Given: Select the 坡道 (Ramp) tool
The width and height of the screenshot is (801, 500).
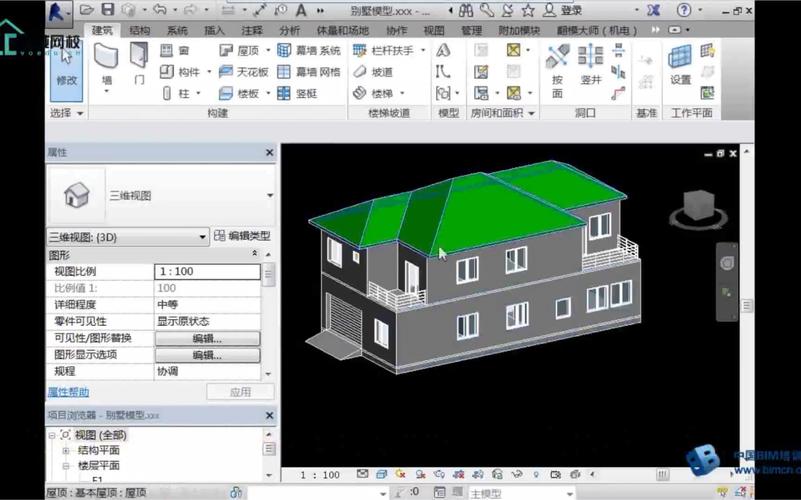Looking at the screenshot, I should click(x=373, y=72).
